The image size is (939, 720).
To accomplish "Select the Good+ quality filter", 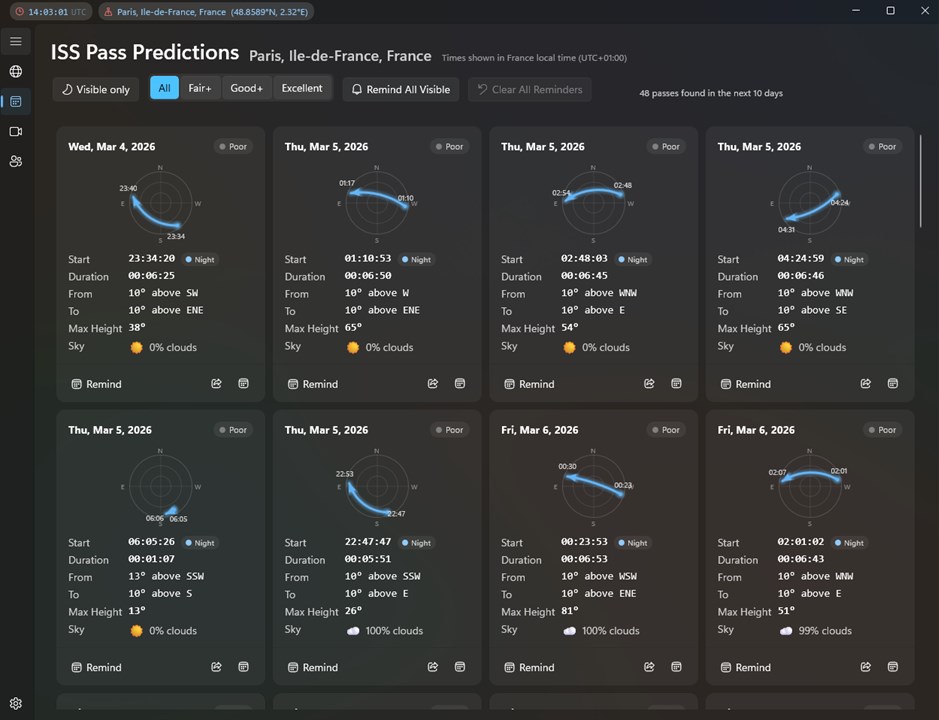I will coord(247,88).
